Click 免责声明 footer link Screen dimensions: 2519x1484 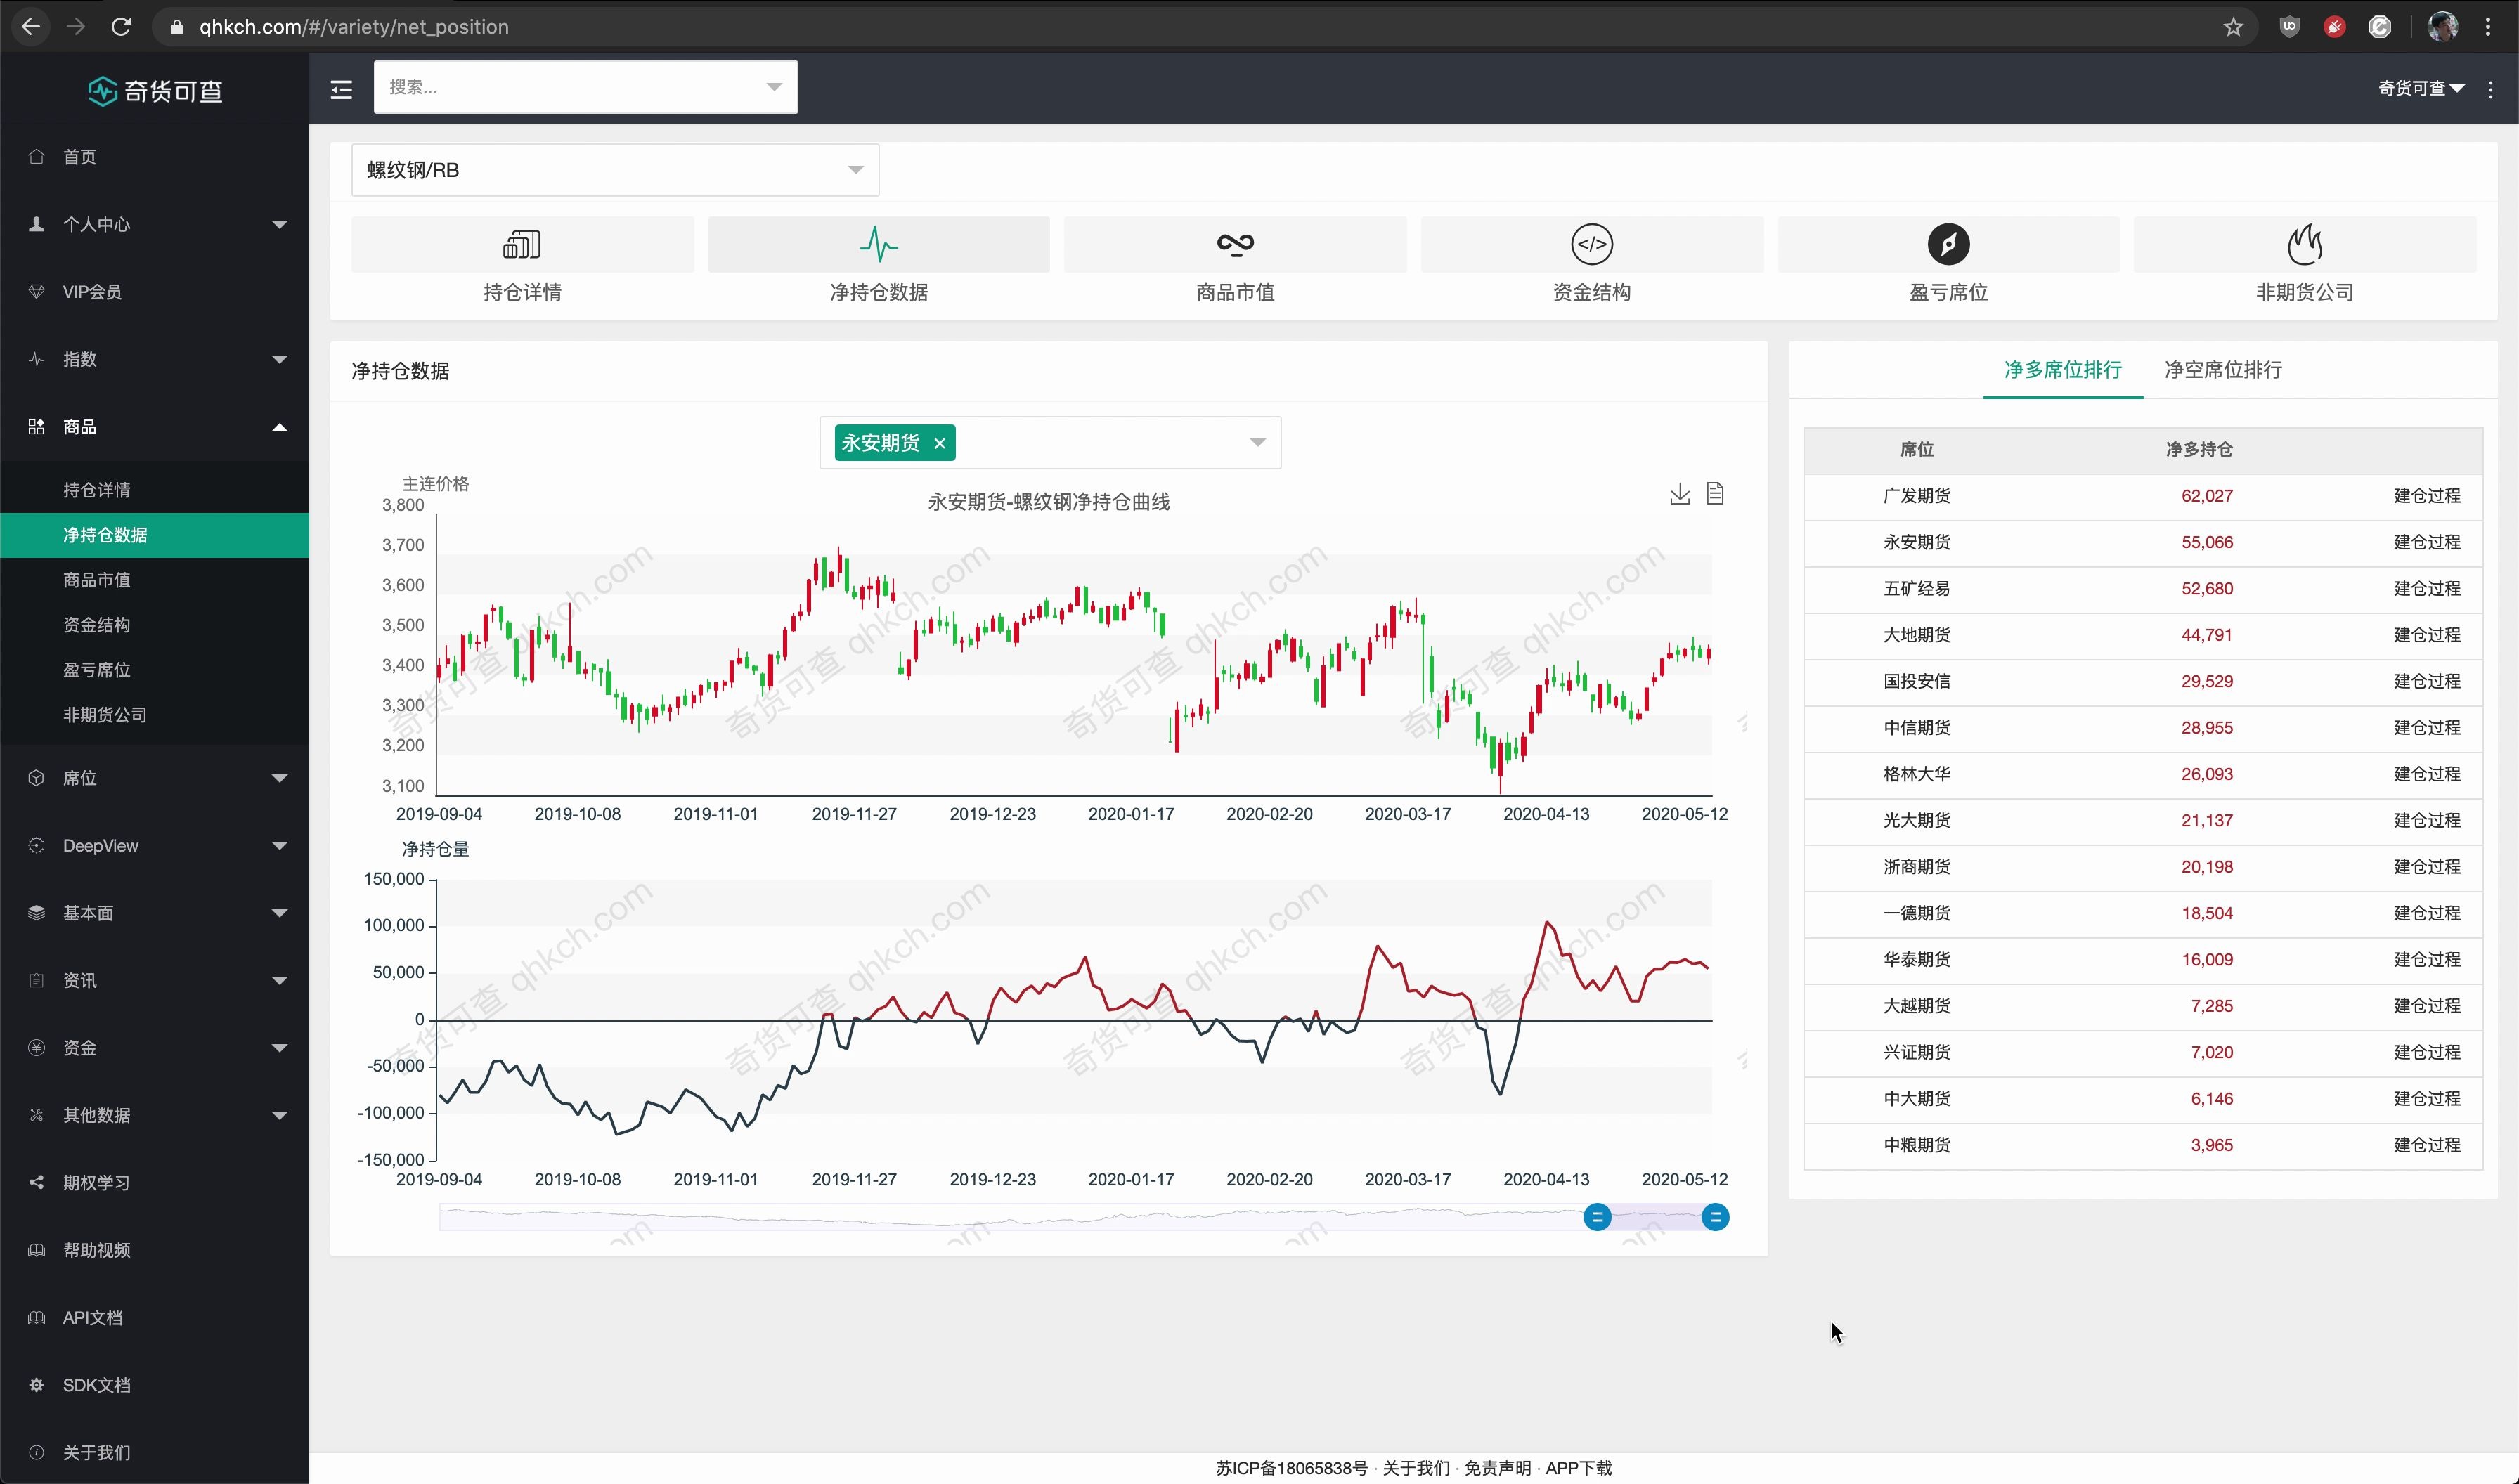coord(1497,1468)
